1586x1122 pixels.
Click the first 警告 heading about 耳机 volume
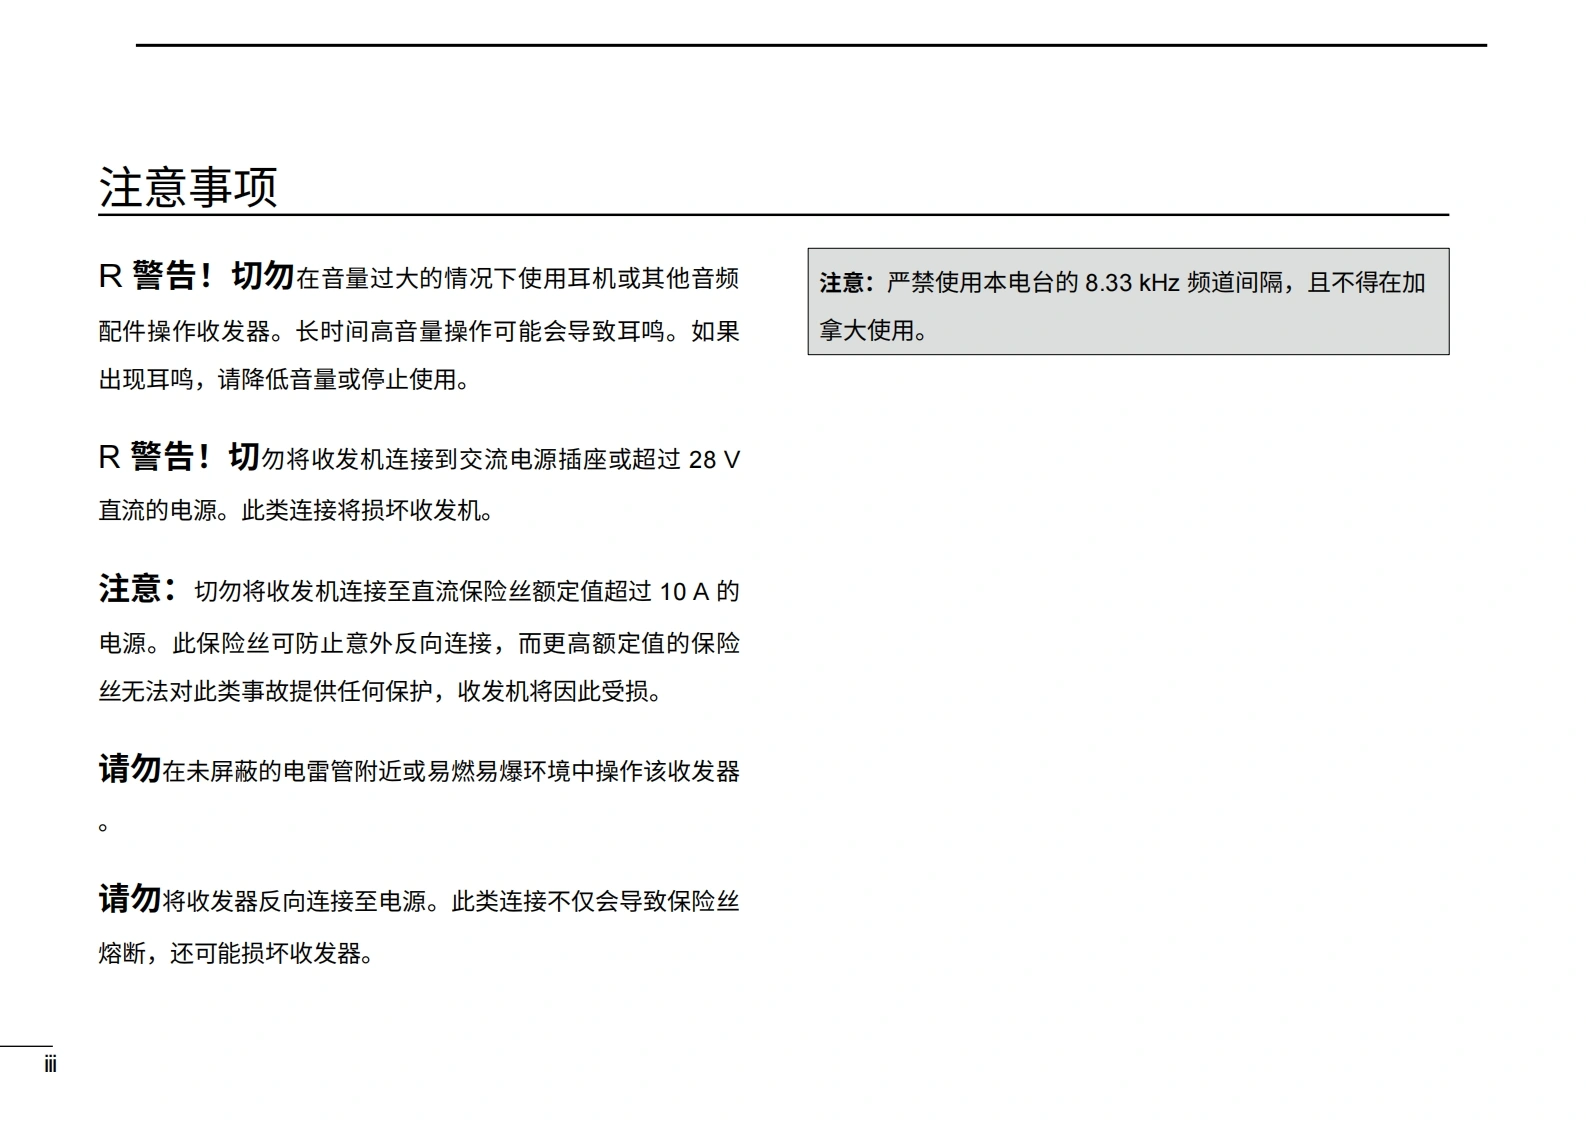165,276
